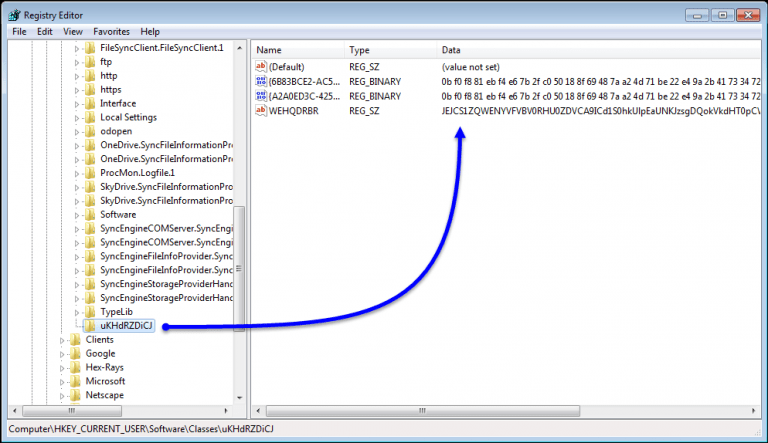Select the {6B83BCE2-AC5 binary value icon
Image resolution: width=768 pixels, height=443 pixels.
tap(261, 81)
